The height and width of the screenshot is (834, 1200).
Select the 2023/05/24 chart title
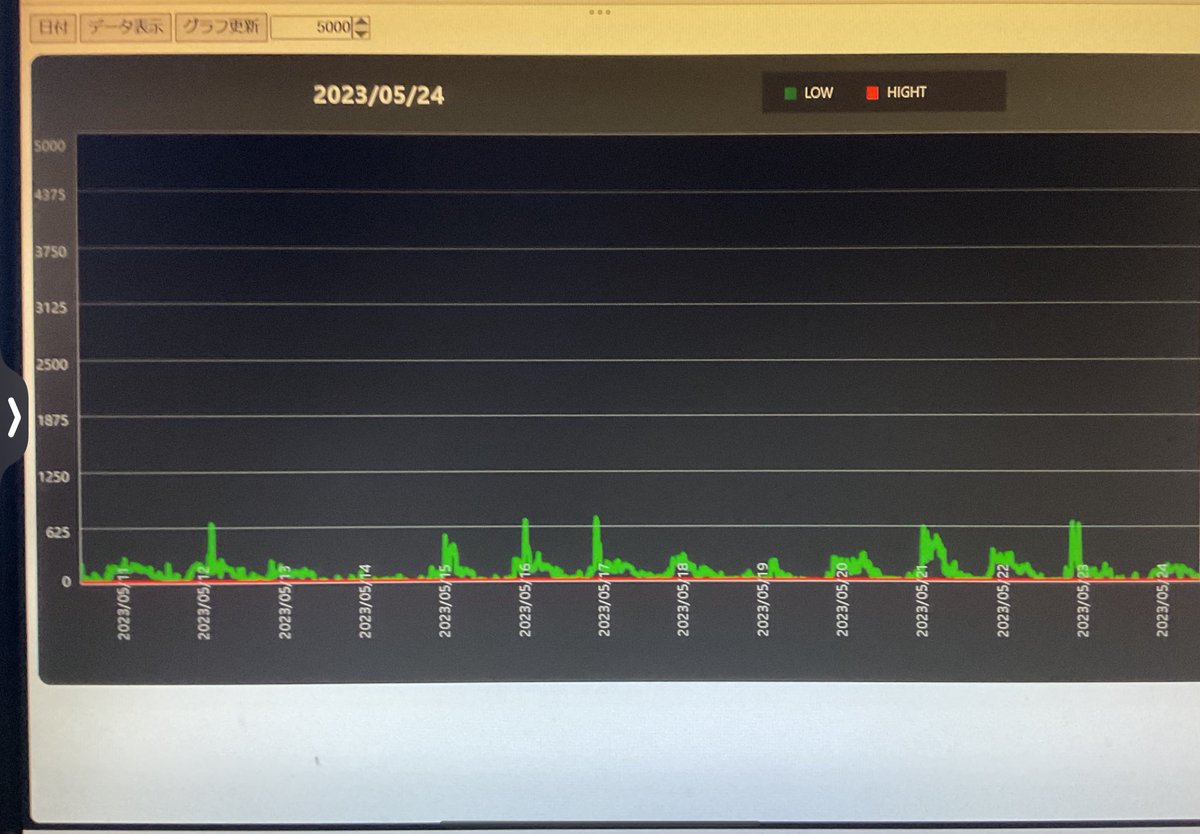click(x=379, y=96)
